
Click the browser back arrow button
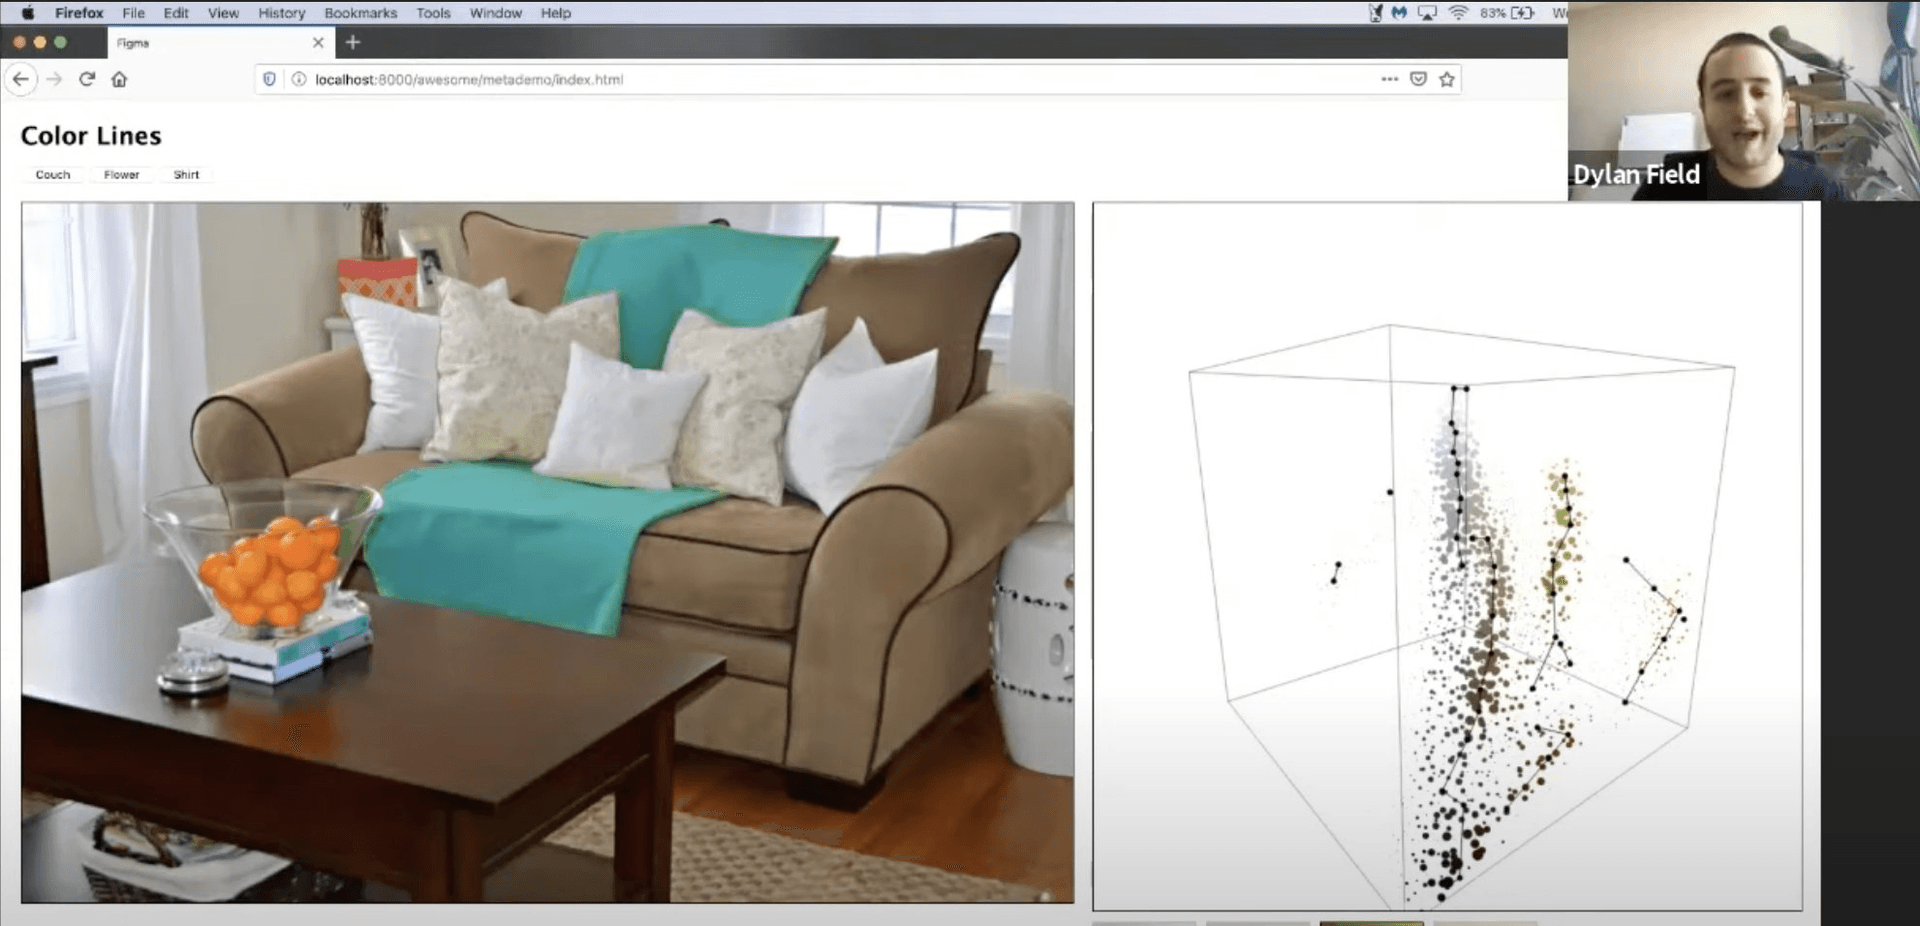tap(21, 79)
